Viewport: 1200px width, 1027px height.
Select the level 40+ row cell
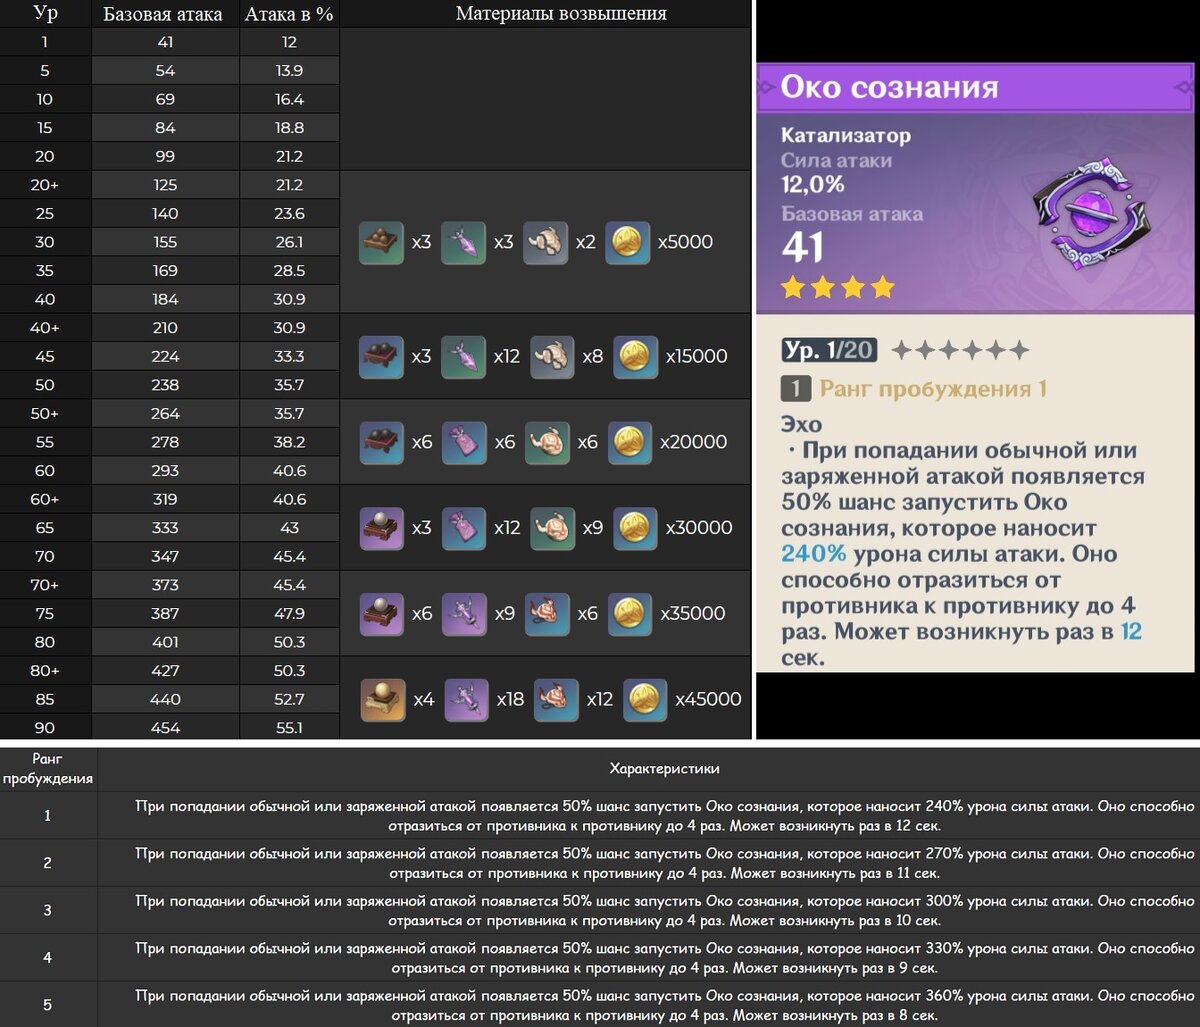pyautogui.click(x=45, y=328)
